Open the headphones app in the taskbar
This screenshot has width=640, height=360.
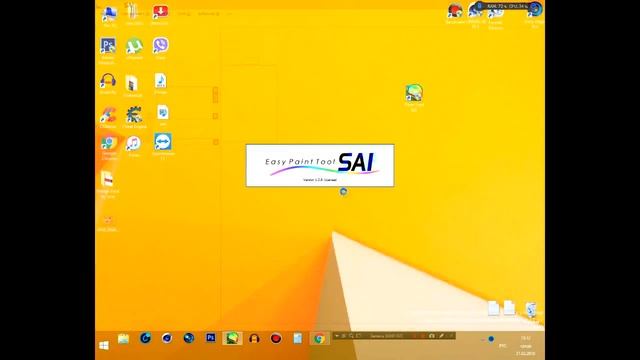(254, 338)
